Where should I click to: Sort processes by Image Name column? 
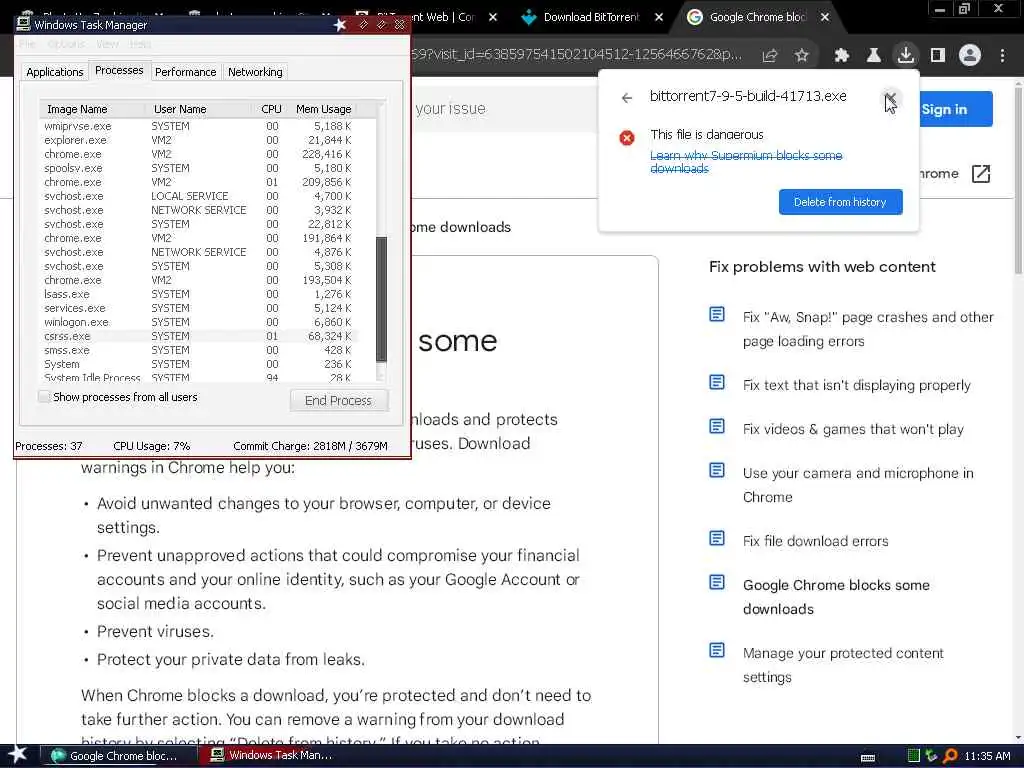click(92, 109)
